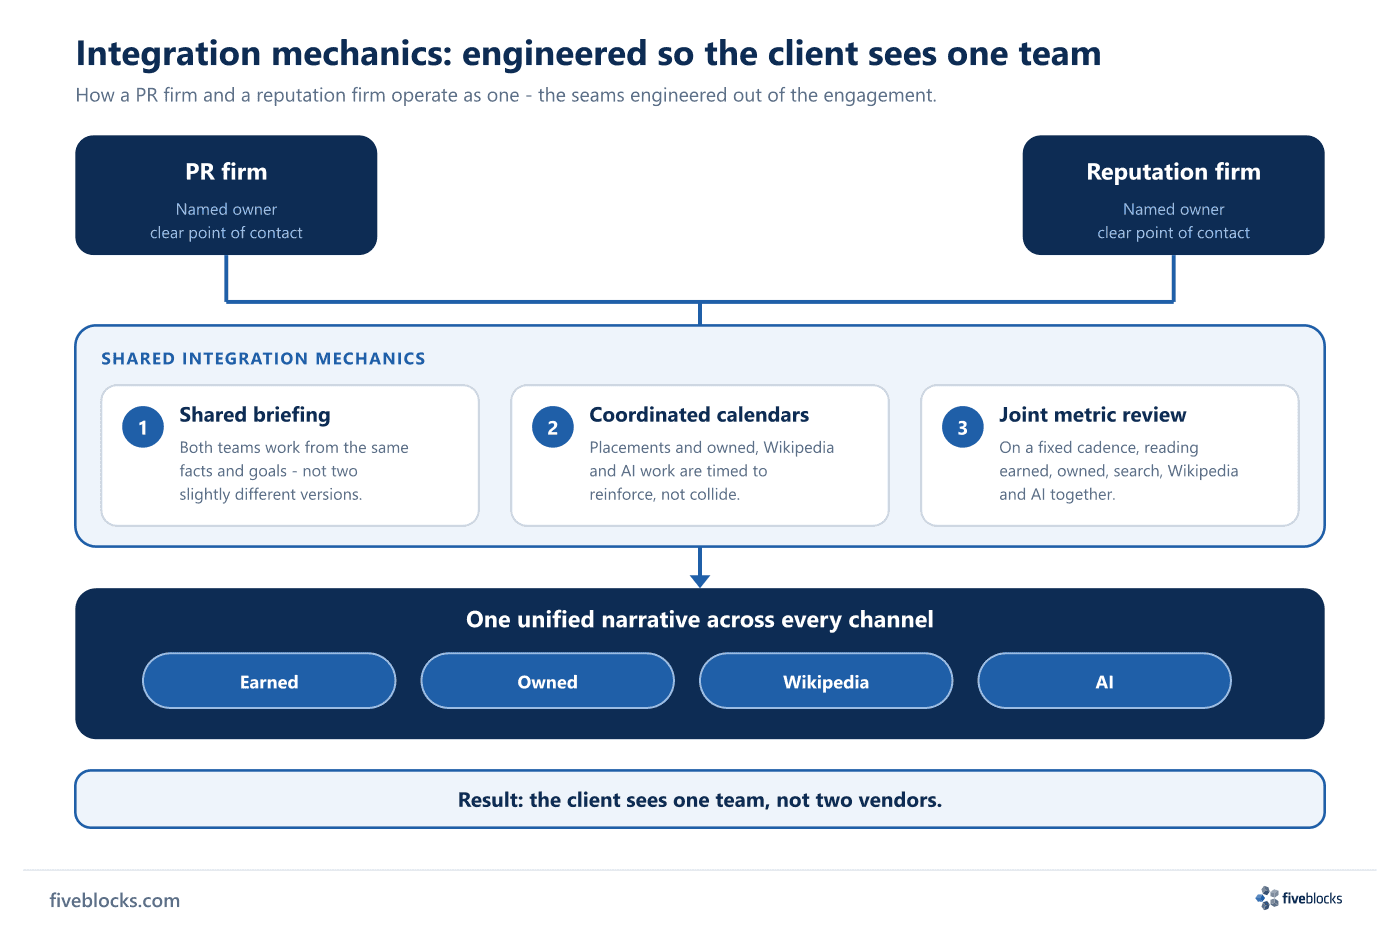Click the PR firm box
The height and width of the screenshot is (937, 1400).
click(x=226, y=195)
